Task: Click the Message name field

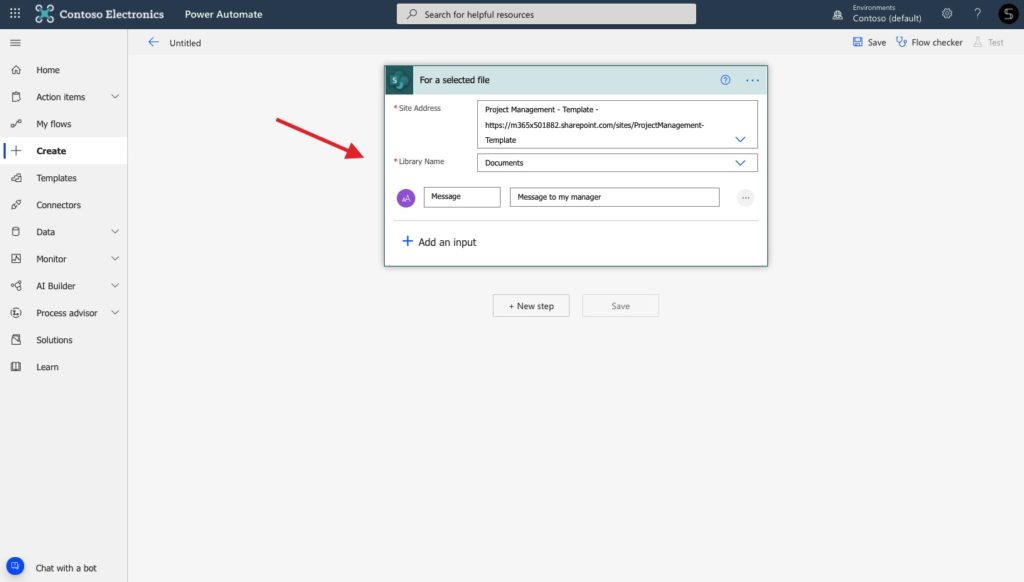Action: (462, 197)
